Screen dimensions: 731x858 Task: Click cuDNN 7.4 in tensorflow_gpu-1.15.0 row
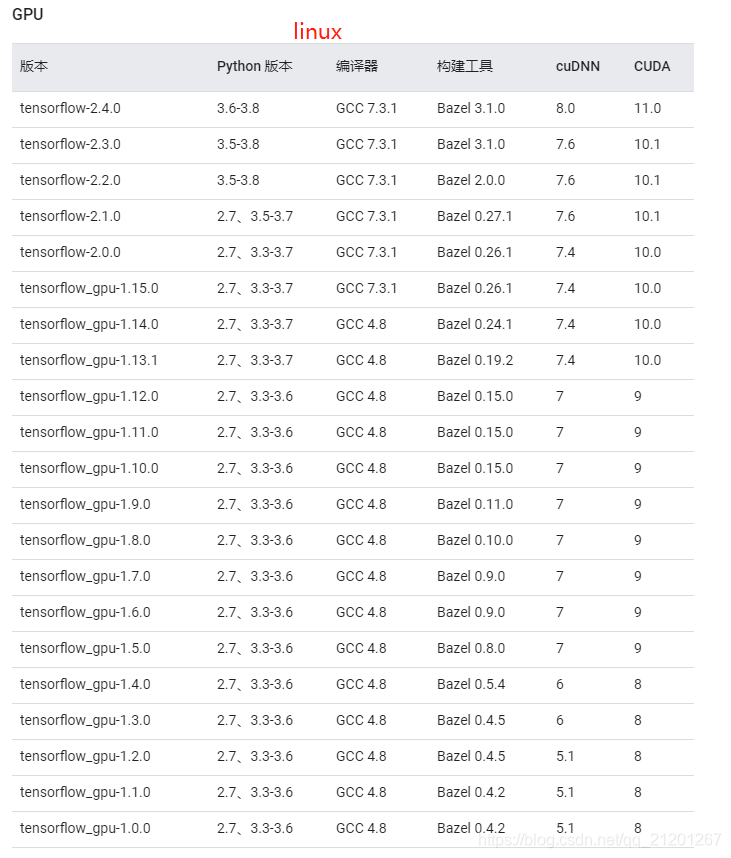coord(565,289)
